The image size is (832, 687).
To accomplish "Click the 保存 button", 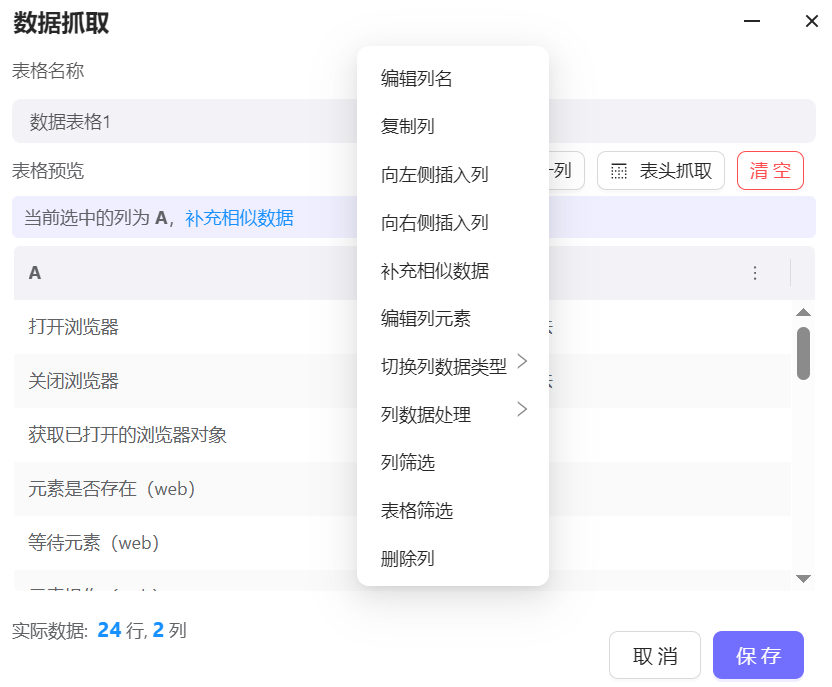I will pyautogui.click(x=758, y=656).
